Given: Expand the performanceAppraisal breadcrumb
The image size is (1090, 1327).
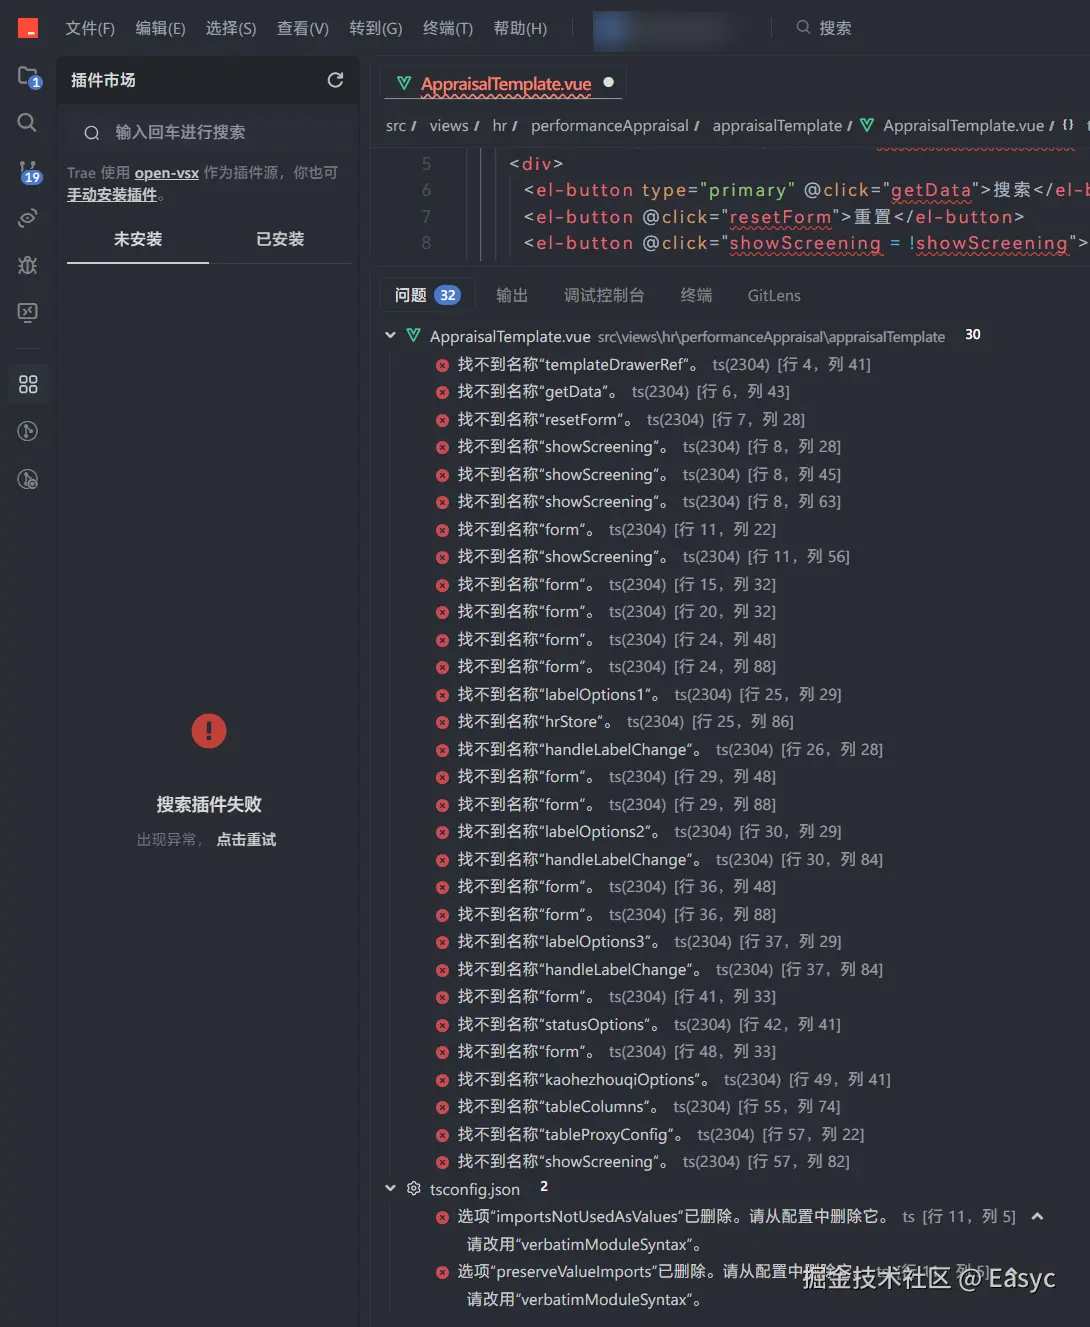Looking at the screenshot, I should (x=611, y=125).
